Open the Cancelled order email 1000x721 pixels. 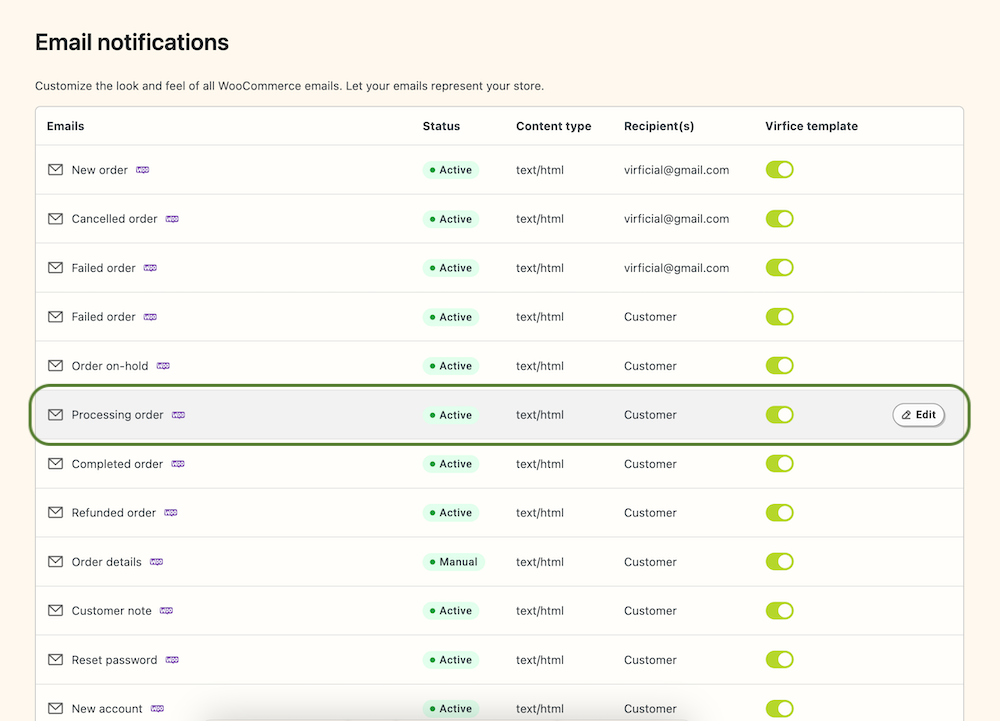coord(114,219)
